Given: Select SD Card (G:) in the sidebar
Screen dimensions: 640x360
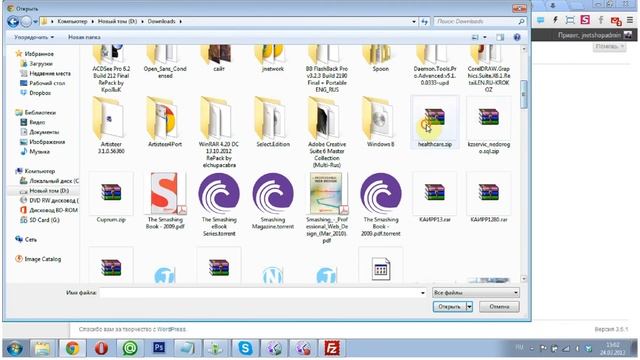Looking at the screenshot, I should (44, 220).
